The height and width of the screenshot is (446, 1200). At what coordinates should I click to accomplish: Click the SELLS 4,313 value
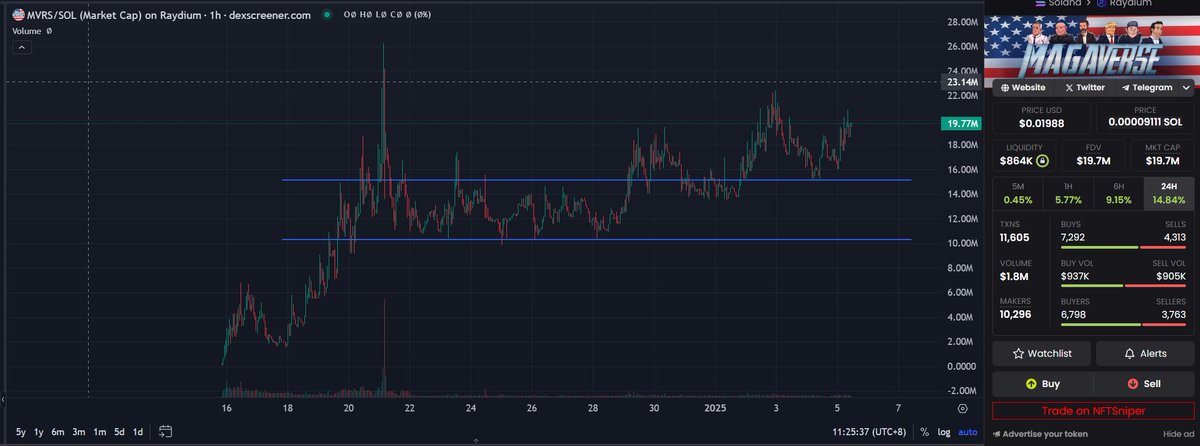pyautogui.click(x=1174, y=238)
